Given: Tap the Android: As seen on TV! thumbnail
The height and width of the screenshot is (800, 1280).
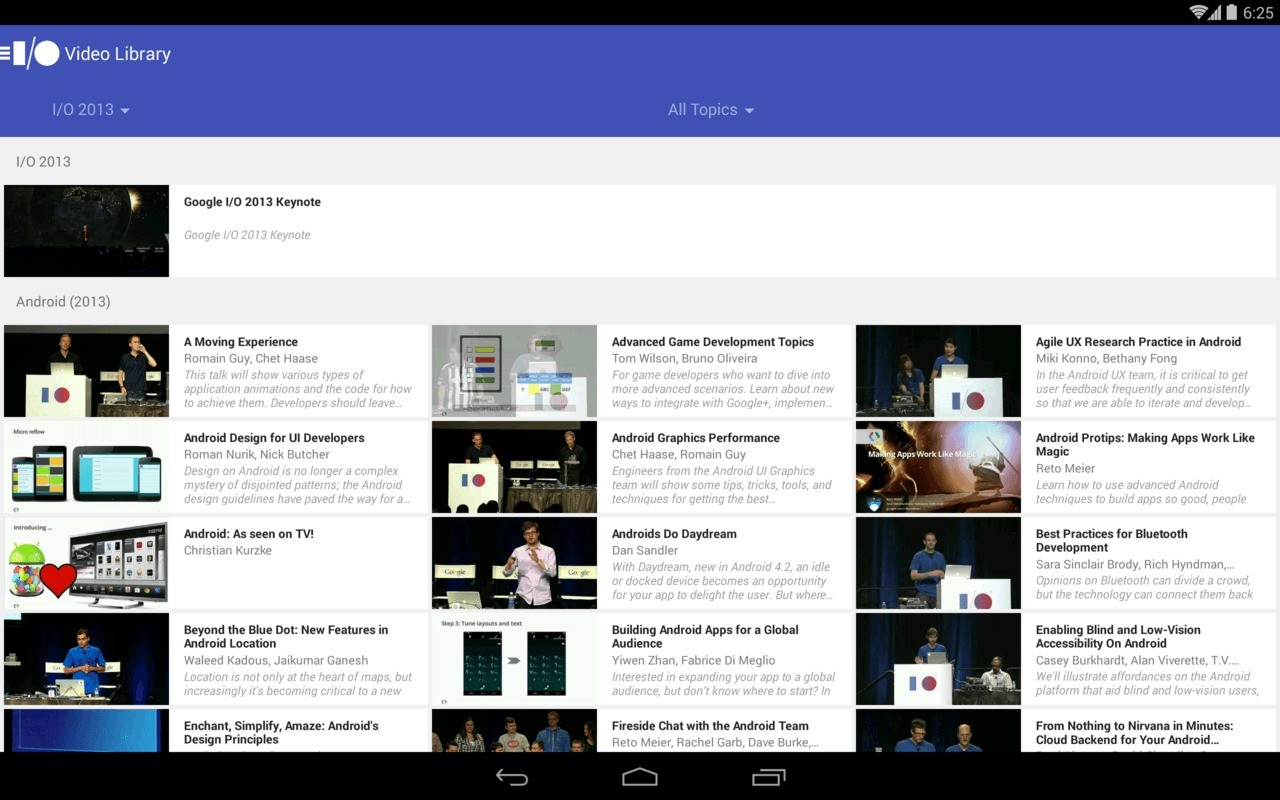Looking at the screenshot, I should point(86,563).
